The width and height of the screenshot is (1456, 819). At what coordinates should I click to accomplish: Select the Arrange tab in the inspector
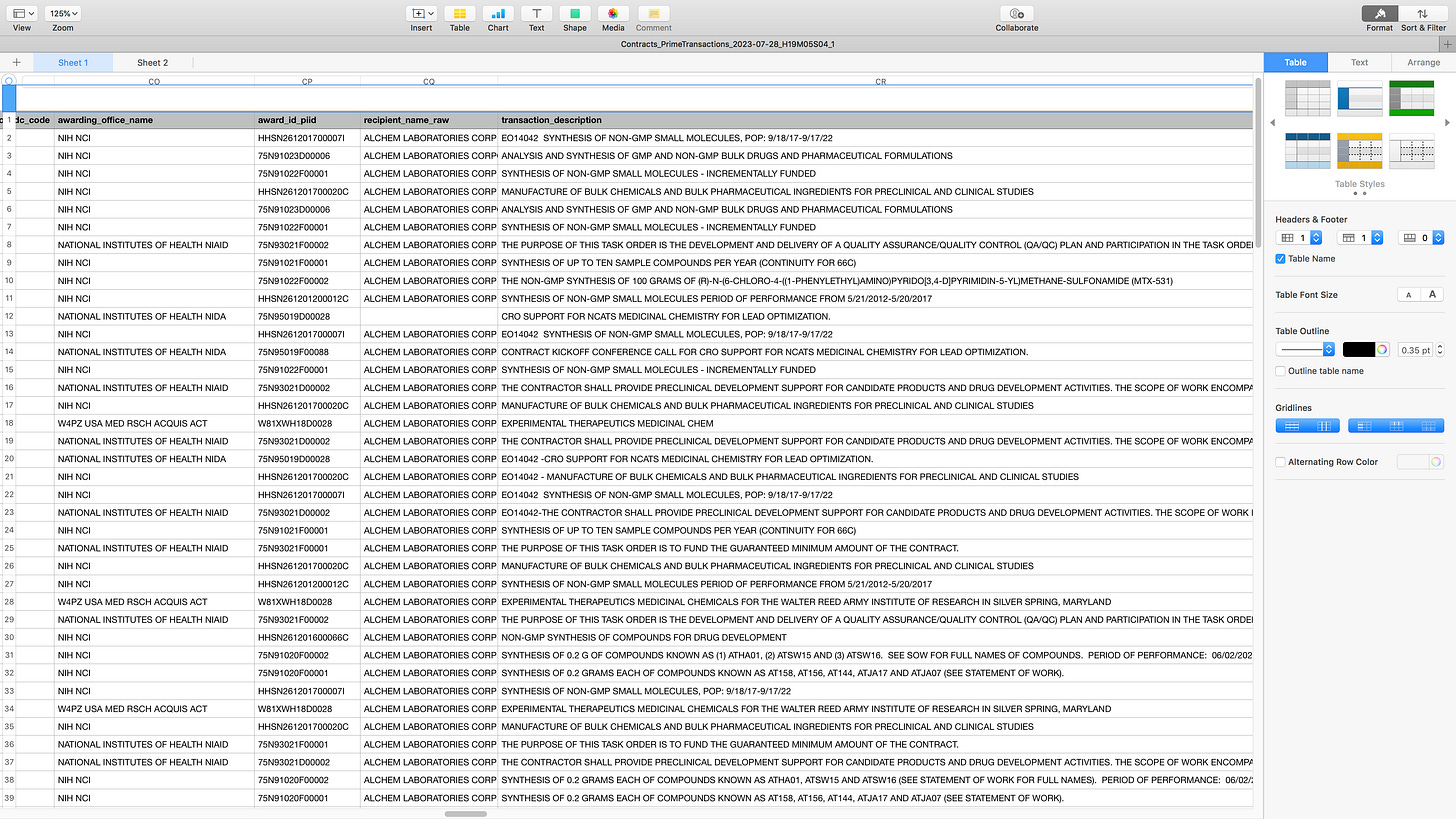tap(1424, 62)
